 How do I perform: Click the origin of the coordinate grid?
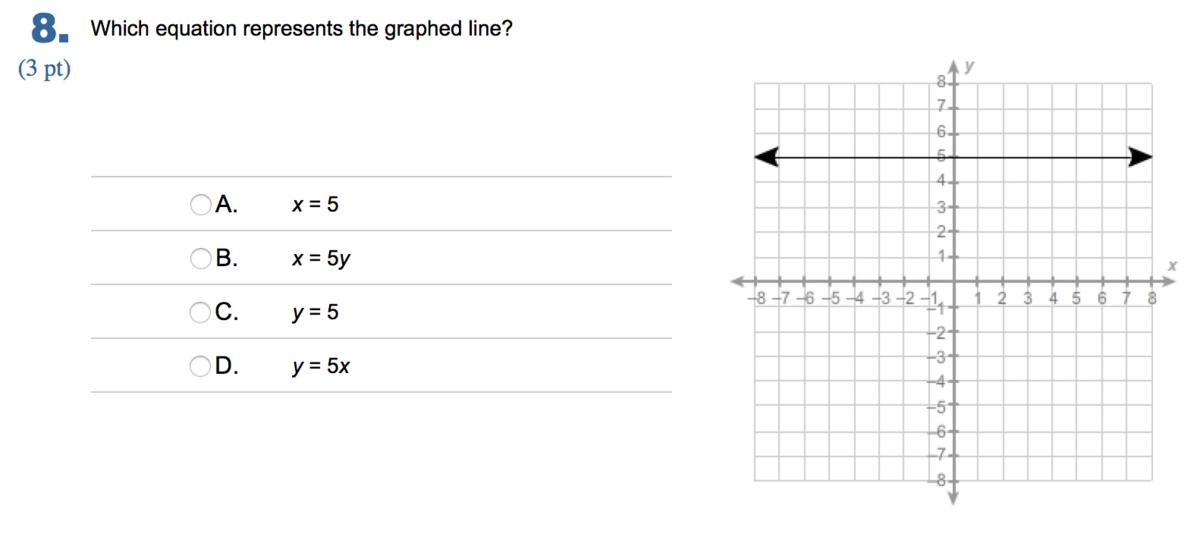pos(953,280)
